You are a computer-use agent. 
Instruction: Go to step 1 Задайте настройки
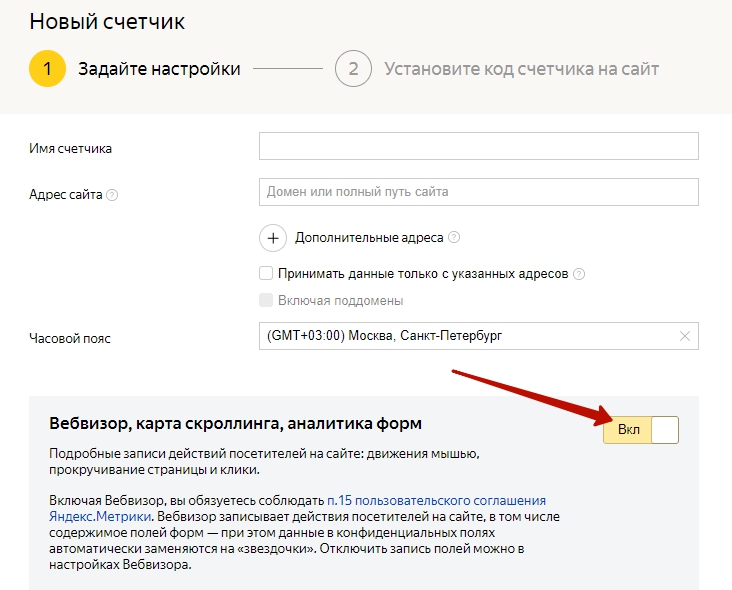(x=135, y=69)
